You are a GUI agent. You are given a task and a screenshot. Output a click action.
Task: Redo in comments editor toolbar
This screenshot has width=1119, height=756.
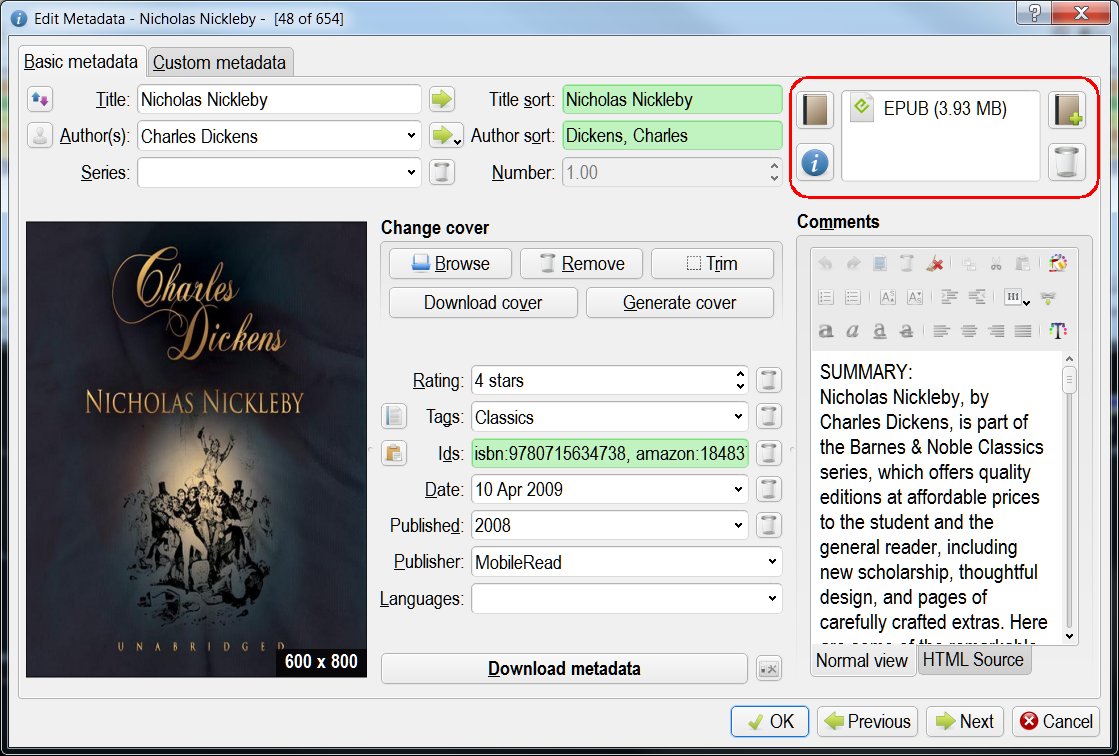(x=853, y=263)
